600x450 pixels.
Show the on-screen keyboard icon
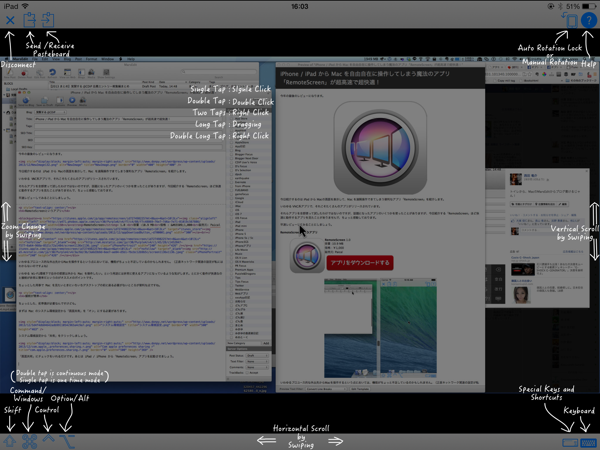(x=589, y=443)
